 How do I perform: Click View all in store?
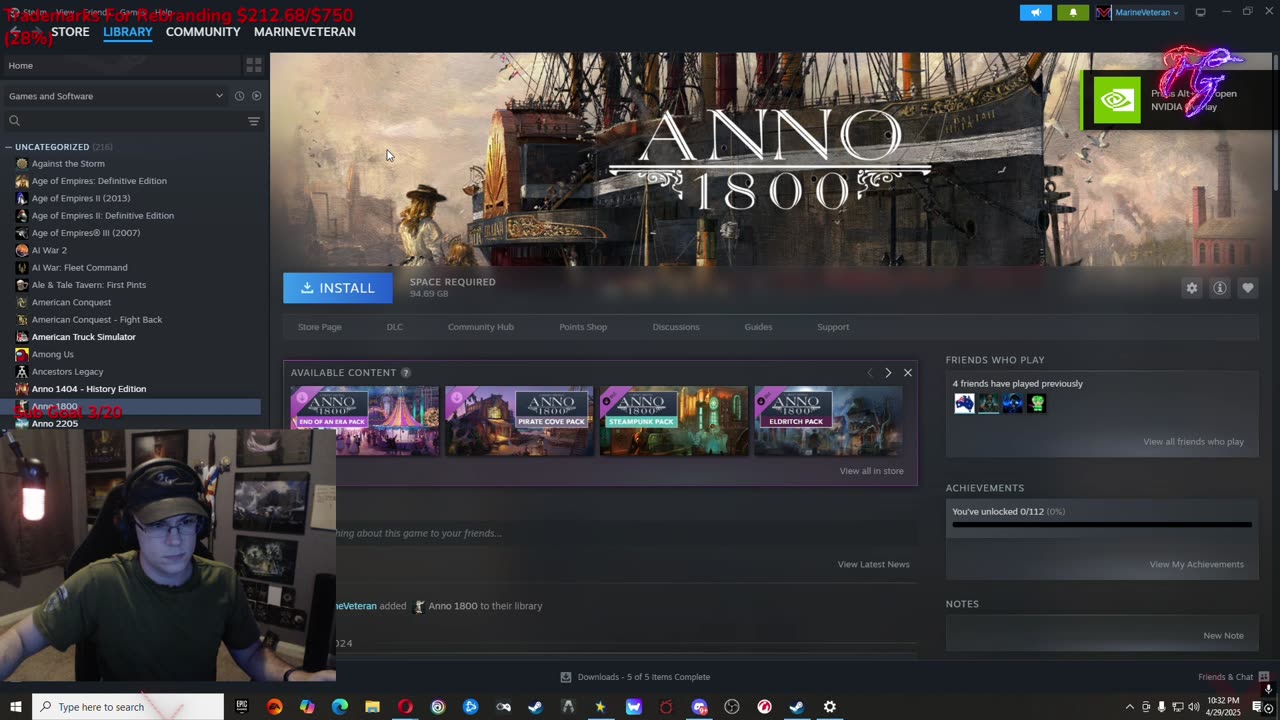[872, 471]
